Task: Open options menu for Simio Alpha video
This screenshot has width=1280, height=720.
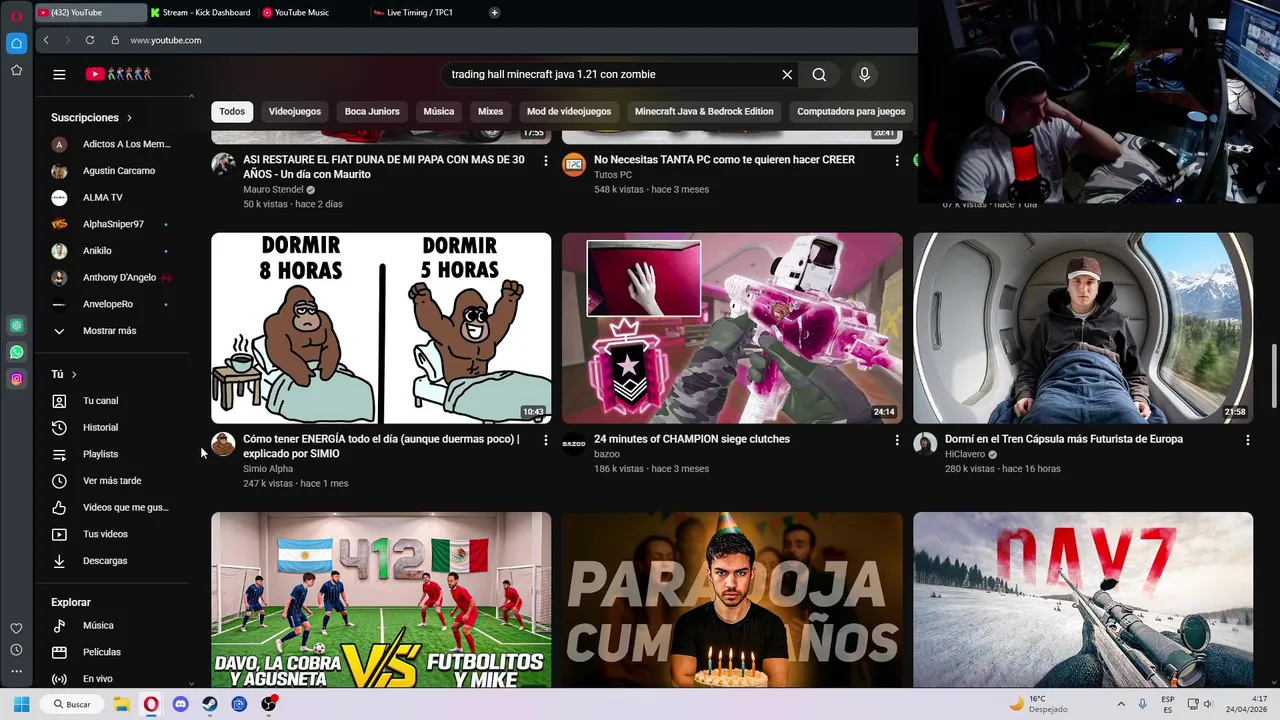Action: [x=545, y=440]
